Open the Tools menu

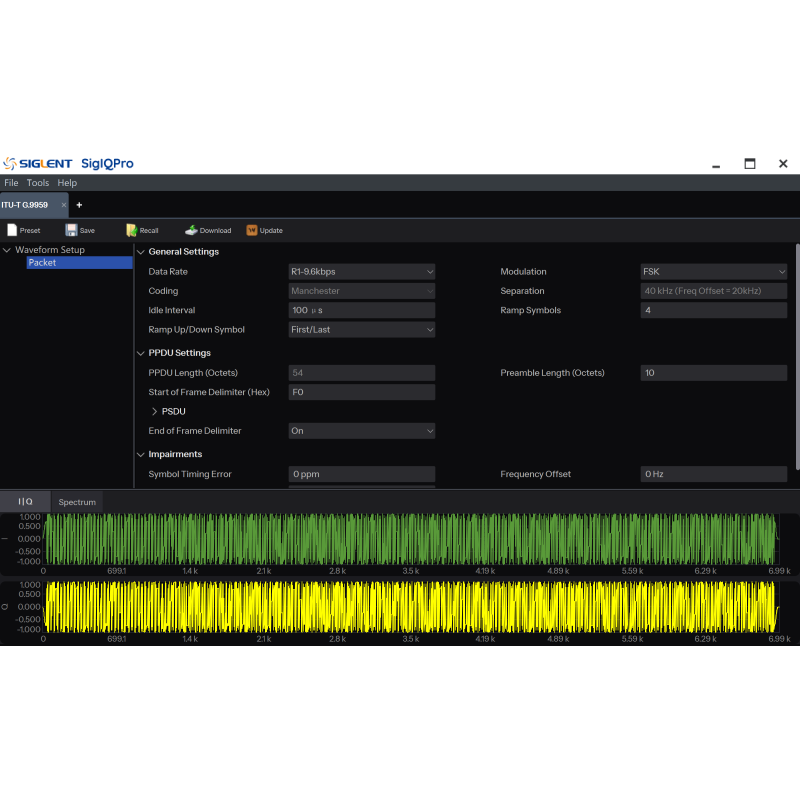pyautogui.click(x=38, y=183)
